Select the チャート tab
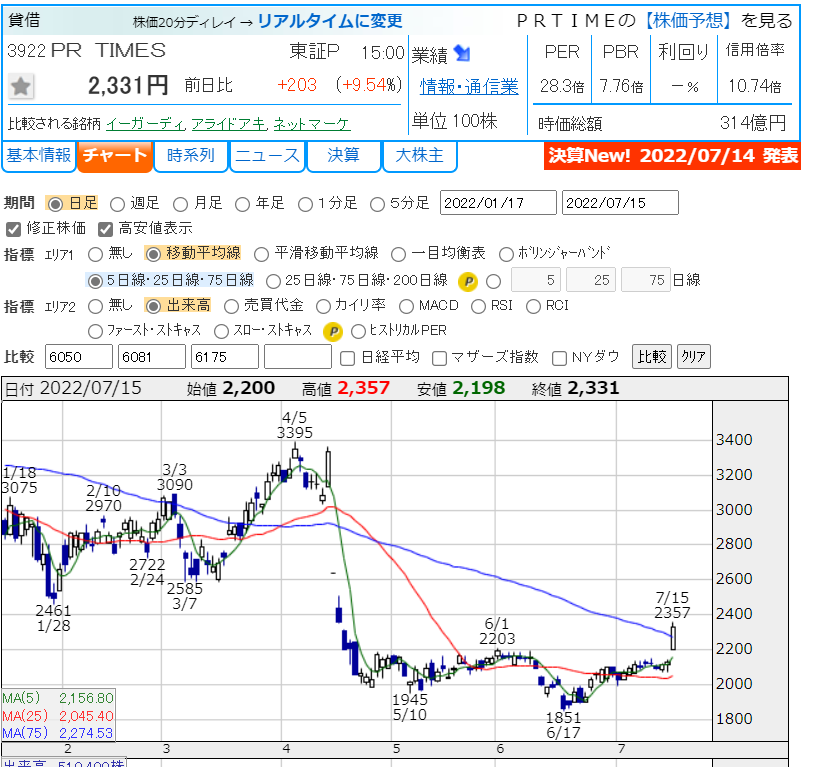The width and height of the screenshot is (813, 767). pos(115,155)
